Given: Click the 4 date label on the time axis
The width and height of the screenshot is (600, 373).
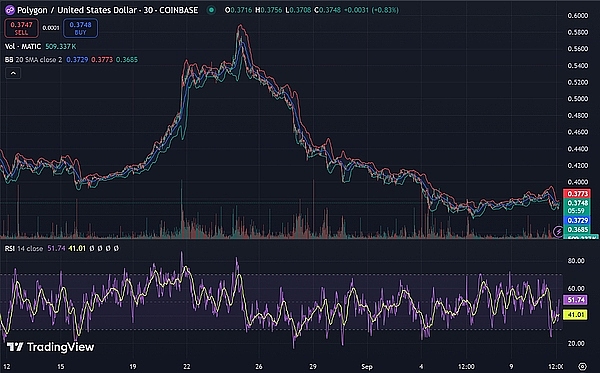Looking at the screenshot, I should 421,366.
